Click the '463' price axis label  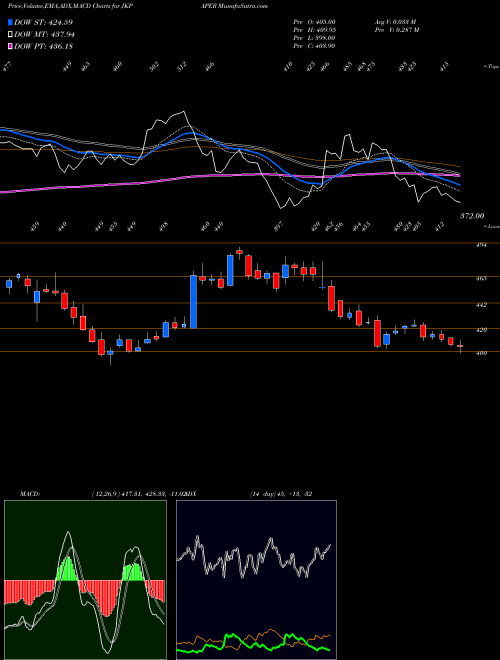click(481, 278)
